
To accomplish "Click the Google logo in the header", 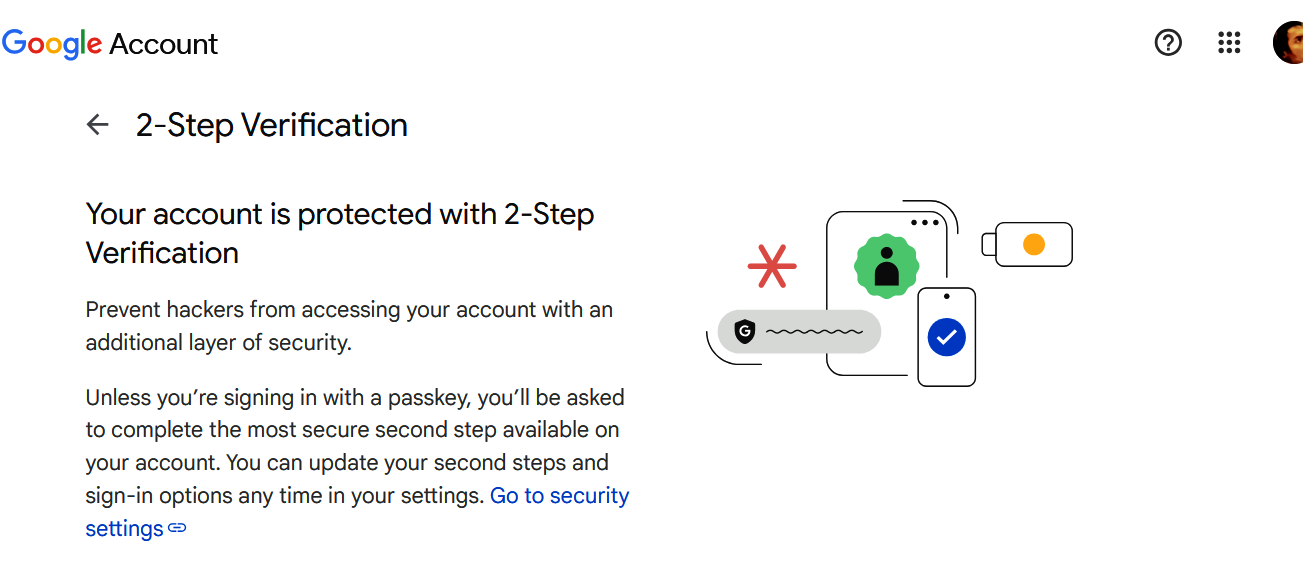I will pyautogui.click(x=51, y=43).
